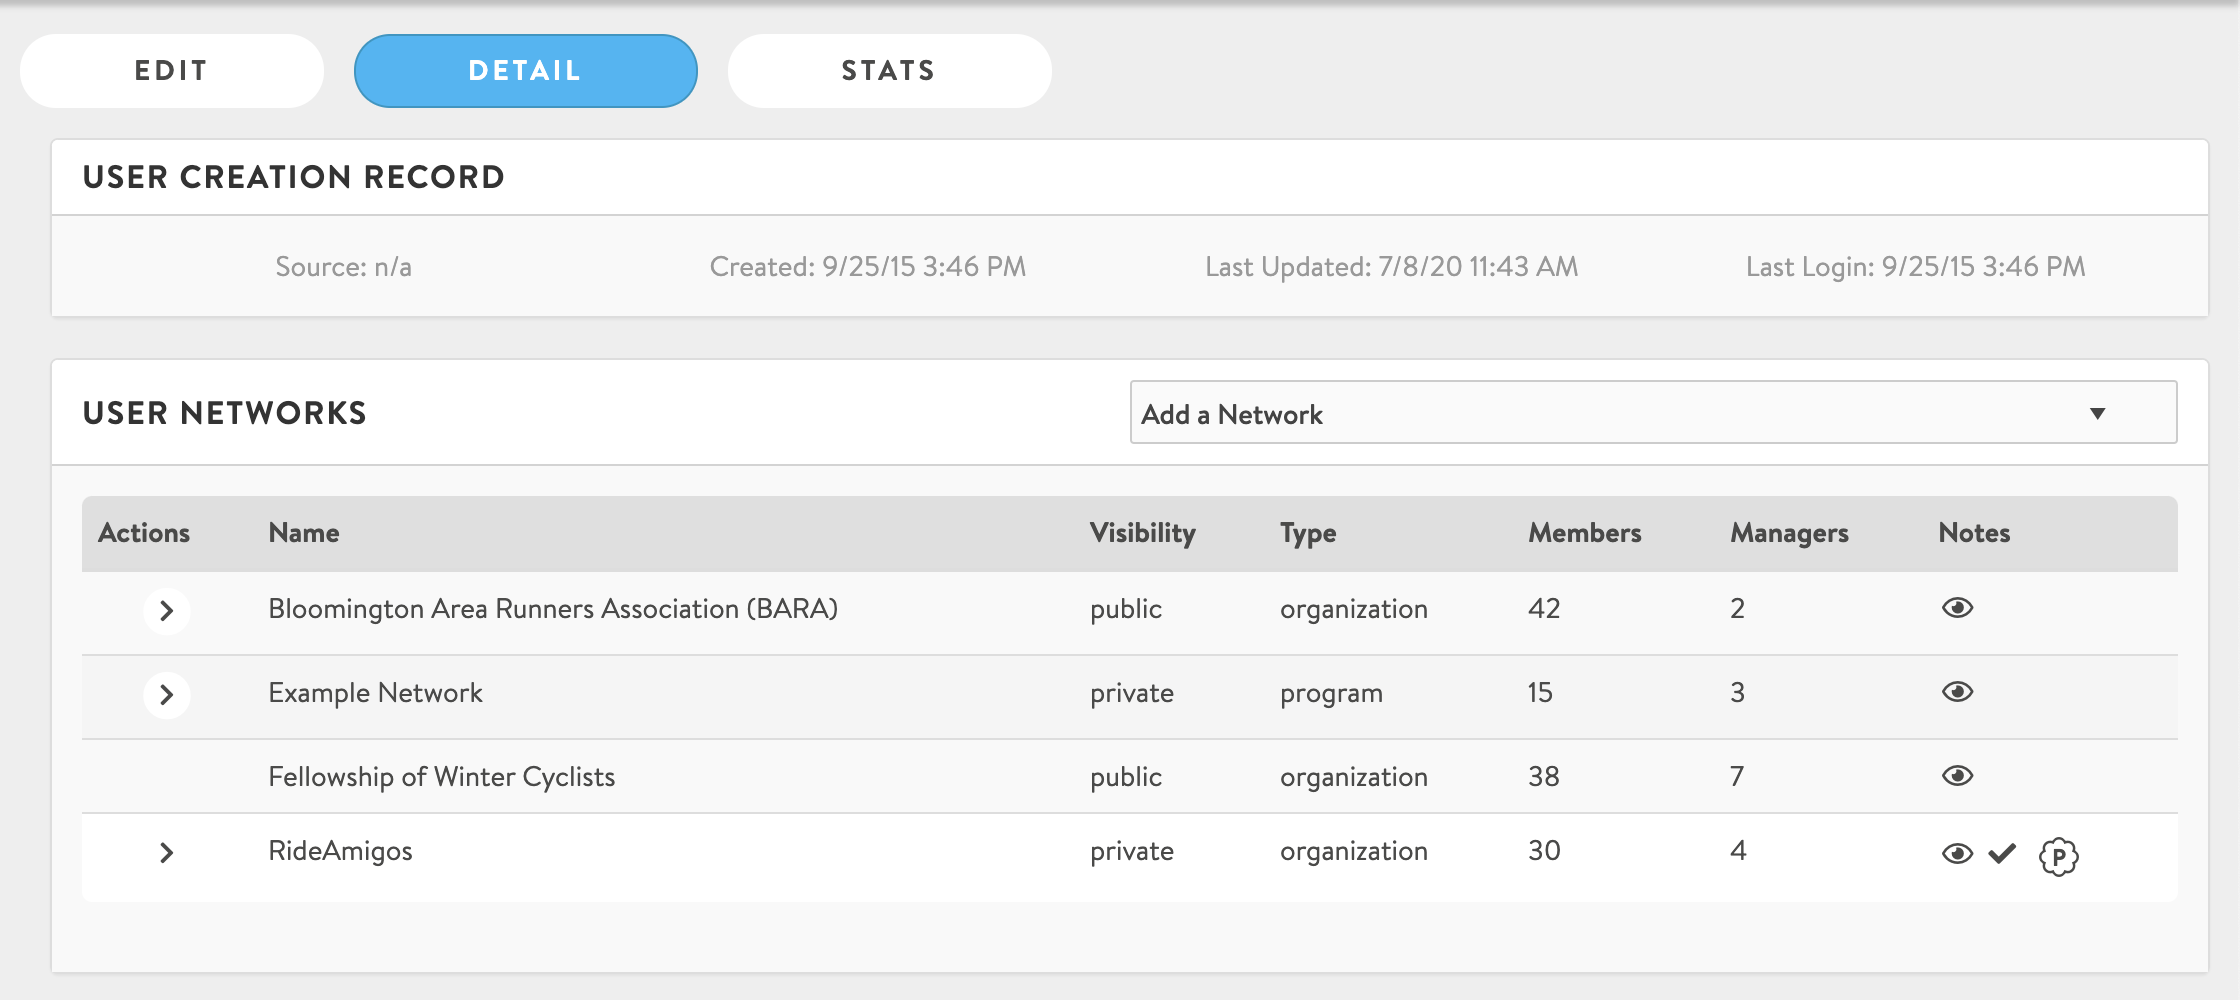
Task: Click the Managers column header
Action: coord(1789,533)
